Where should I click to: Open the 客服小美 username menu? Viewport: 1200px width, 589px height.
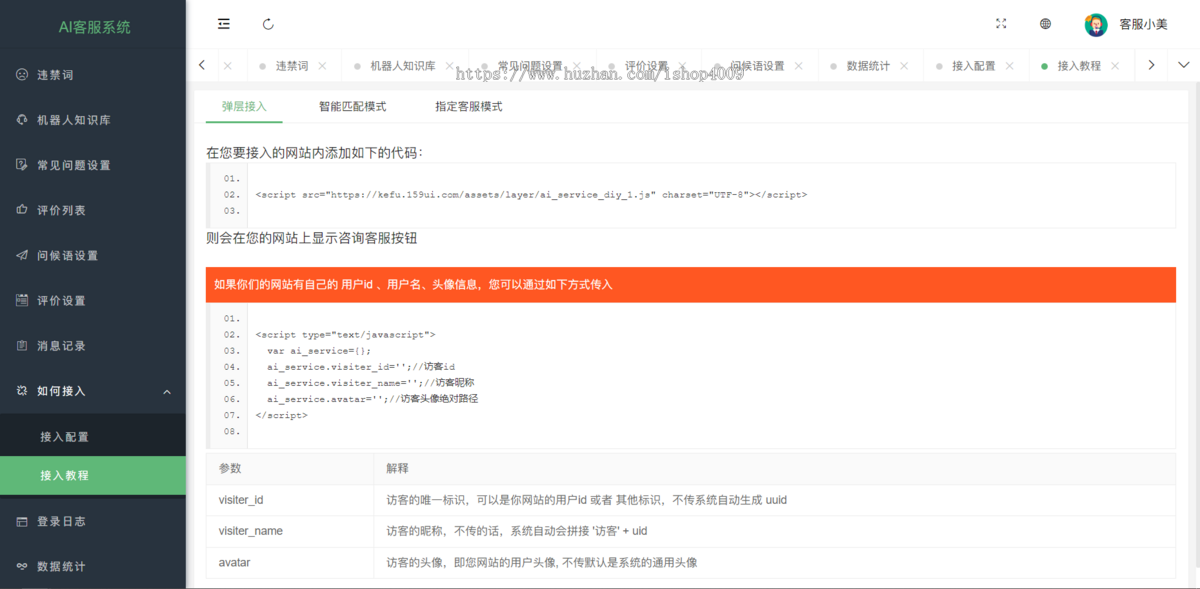(x=1143, y=25)
